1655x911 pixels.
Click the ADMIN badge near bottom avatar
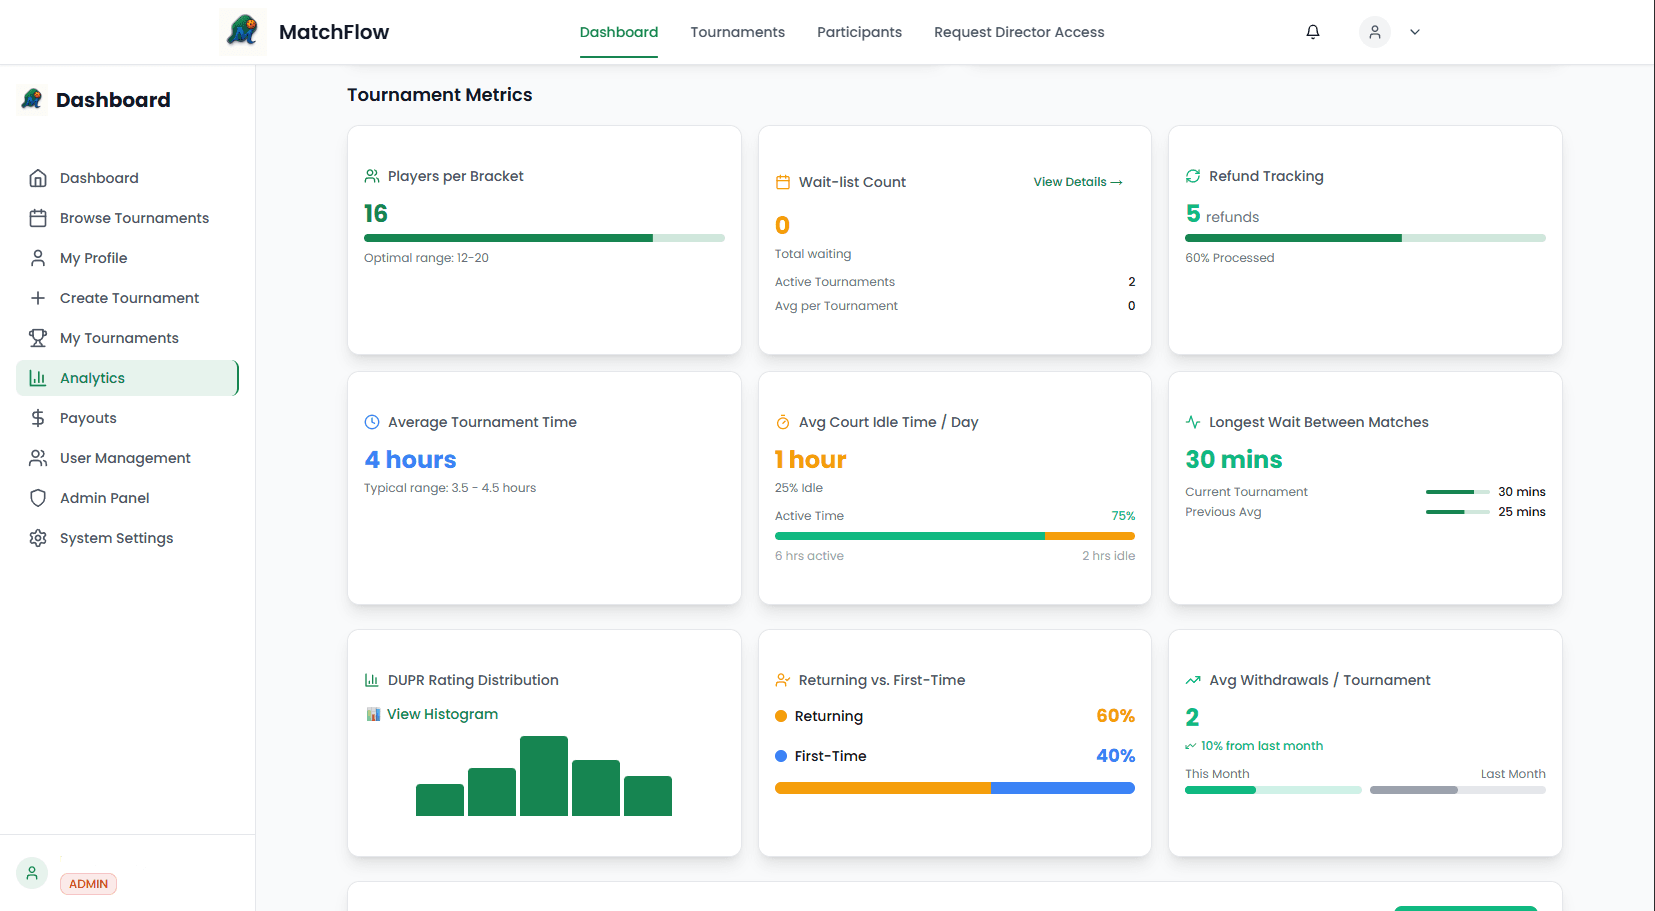coord(87,883)
